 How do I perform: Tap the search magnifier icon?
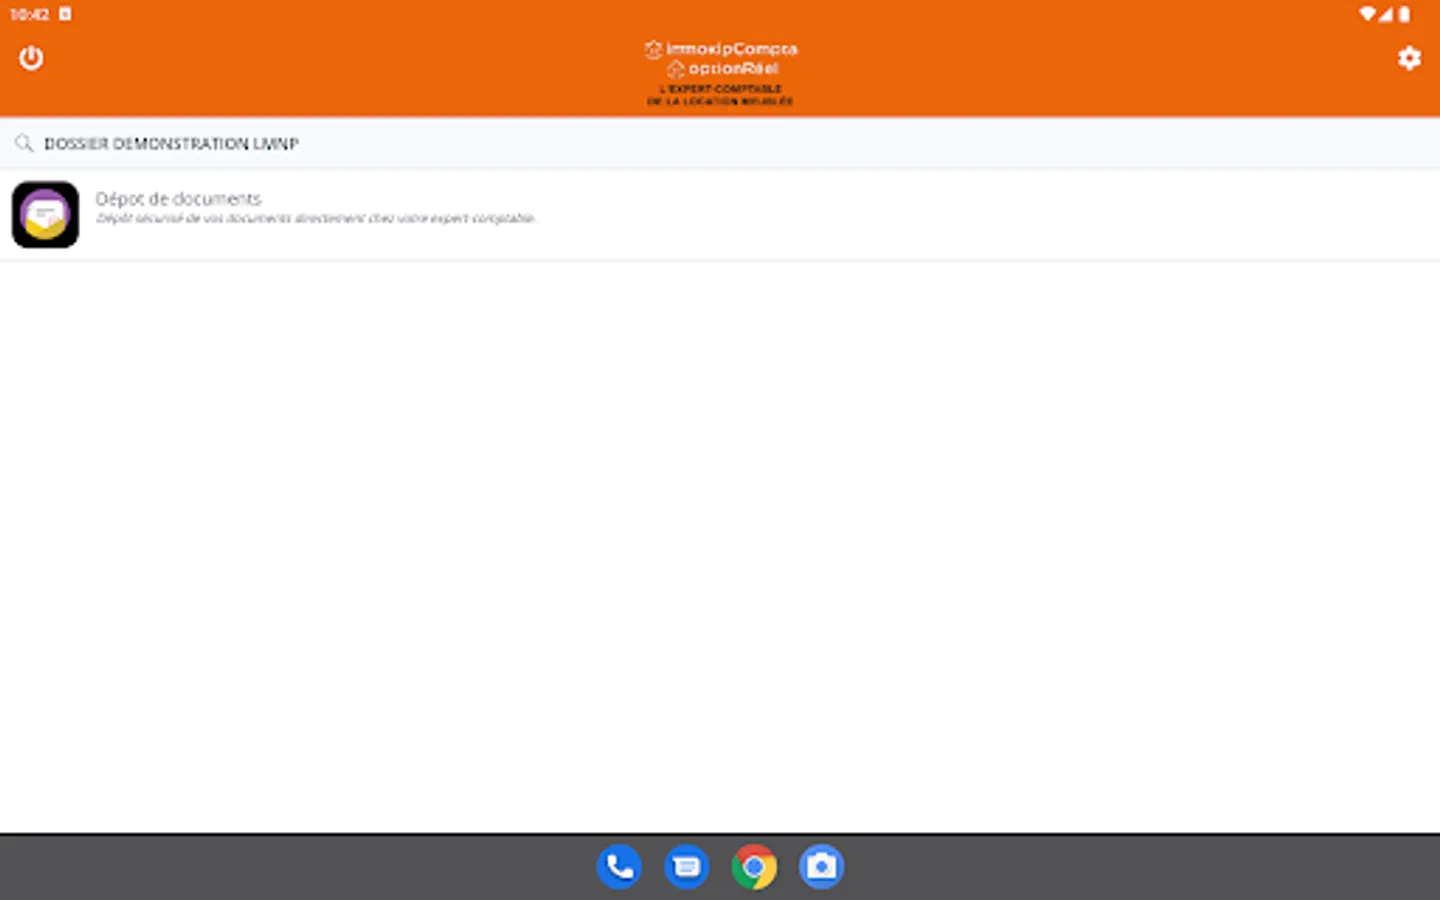click(24, 143)
